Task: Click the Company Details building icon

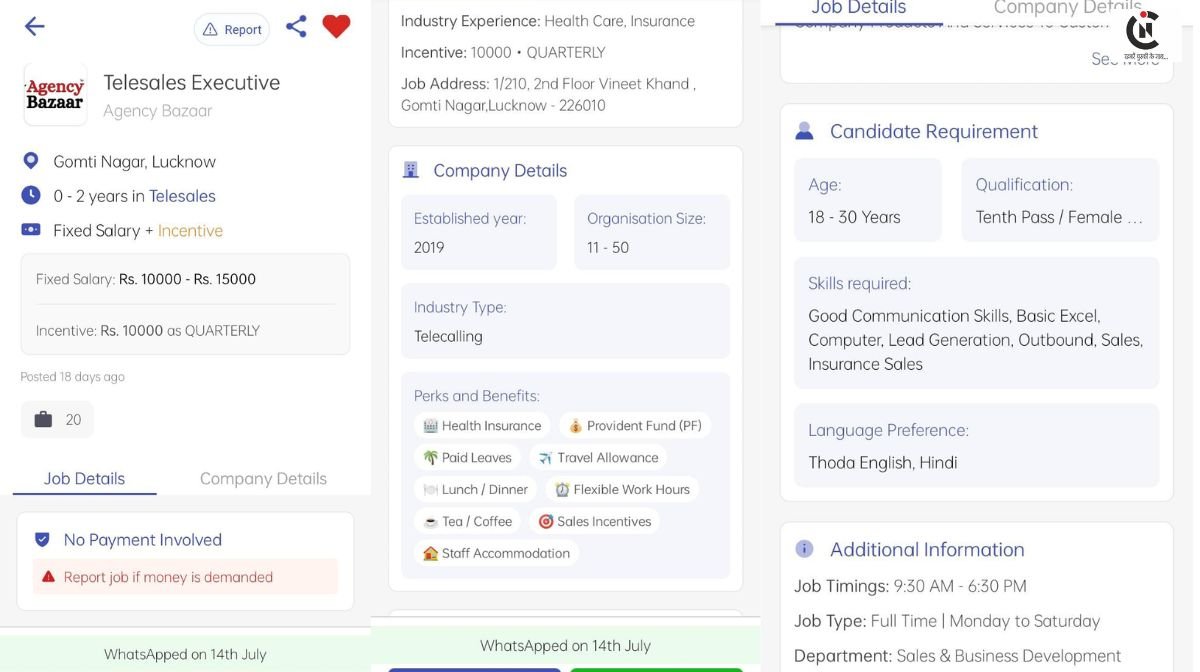Action: pos(410,170)
